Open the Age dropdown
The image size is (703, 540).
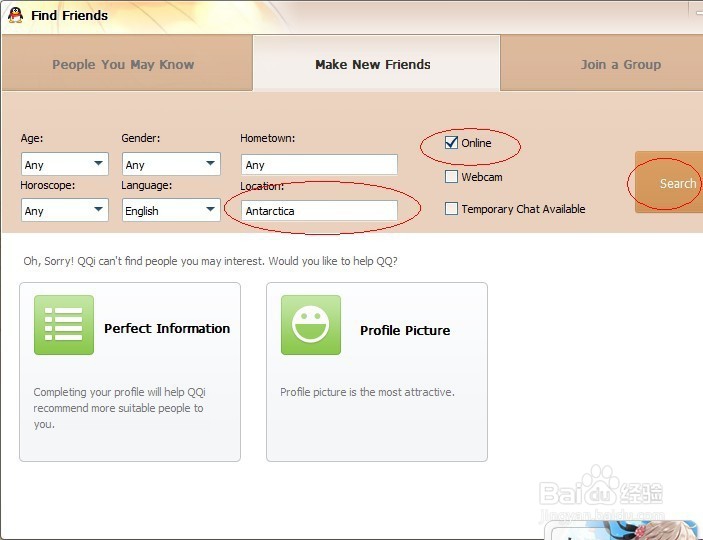click(x=65, y=164)
